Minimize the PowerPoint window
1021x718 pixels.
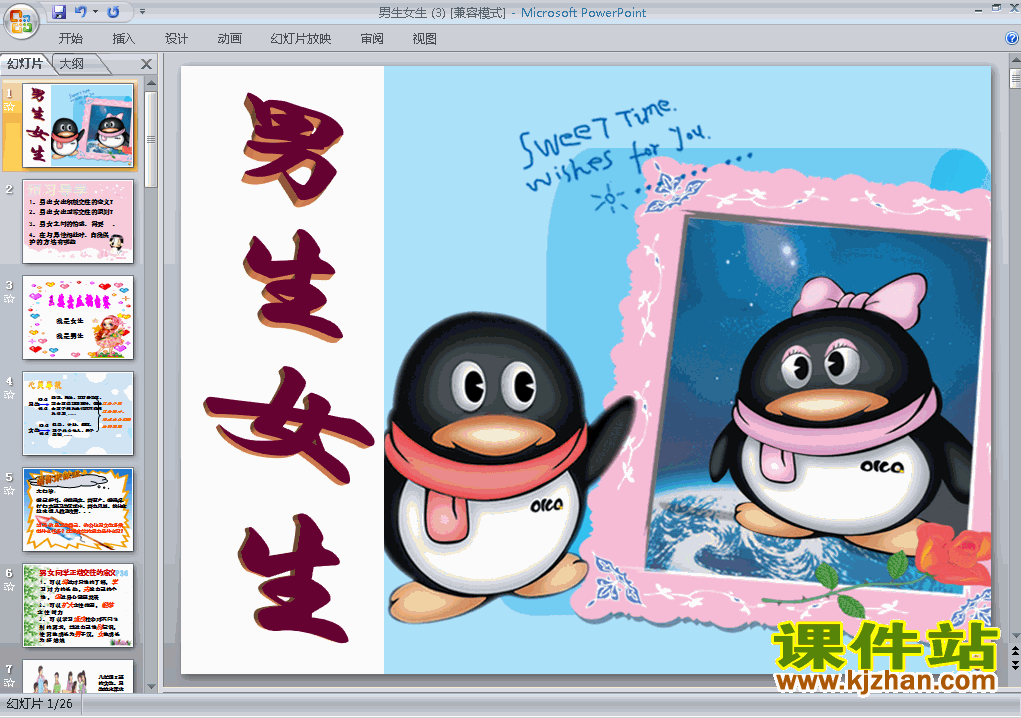[979, 9]
